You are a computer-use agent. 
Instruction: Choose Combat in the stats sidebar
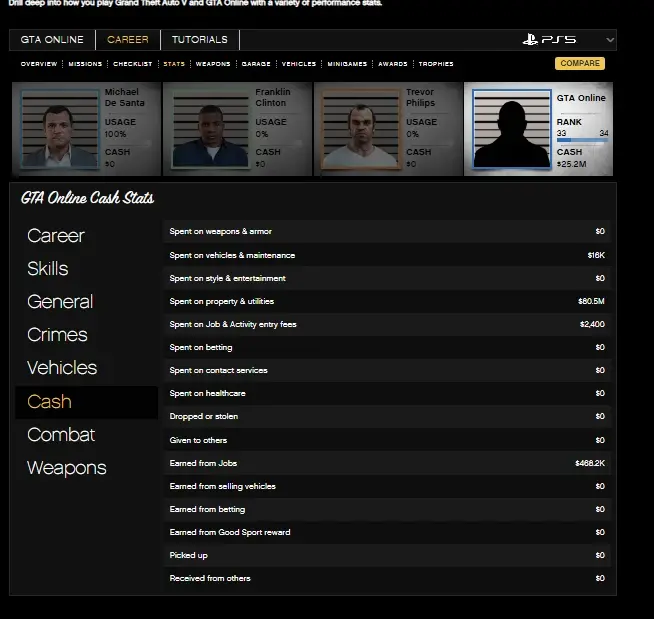[61, 435]
